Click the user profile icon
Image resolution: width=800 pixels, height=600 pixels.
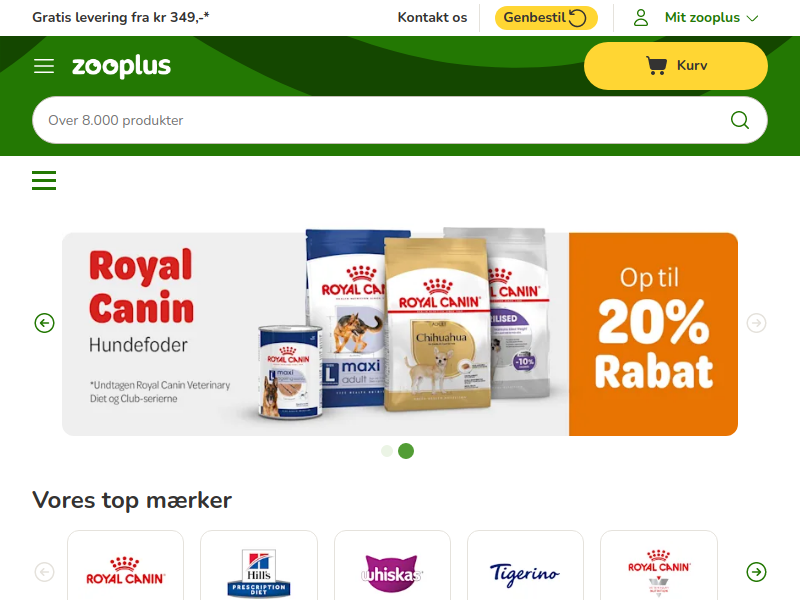coord(641,18)
